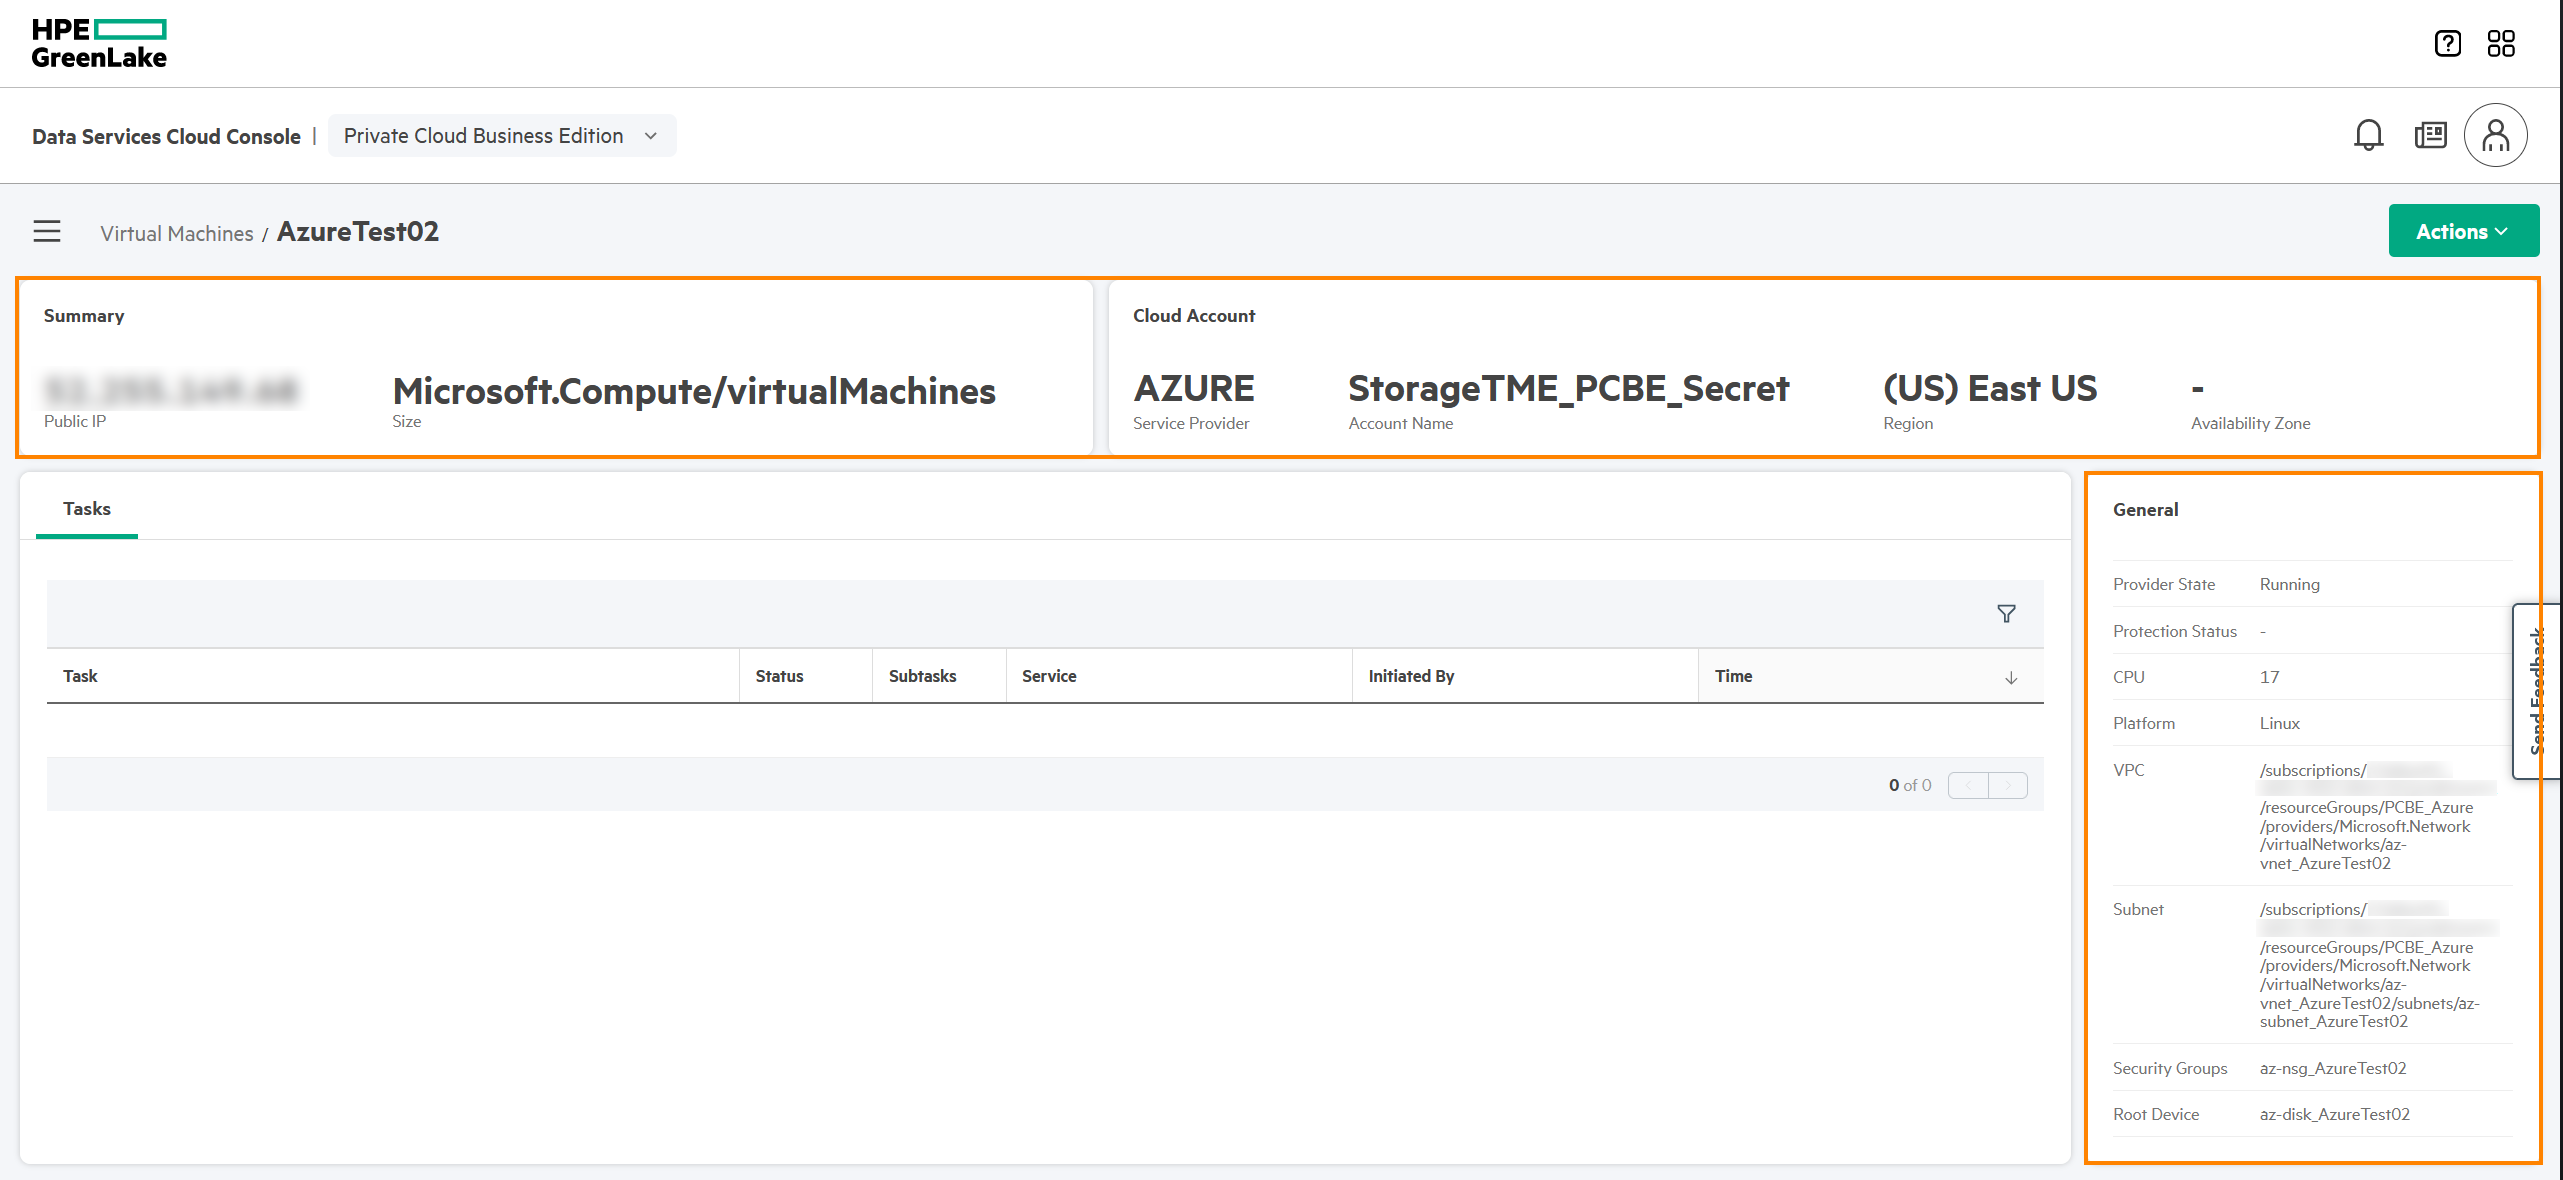Click the HPE GreenLake logo
This screenshot has height=1180, width=2563.
pos(99,44)
